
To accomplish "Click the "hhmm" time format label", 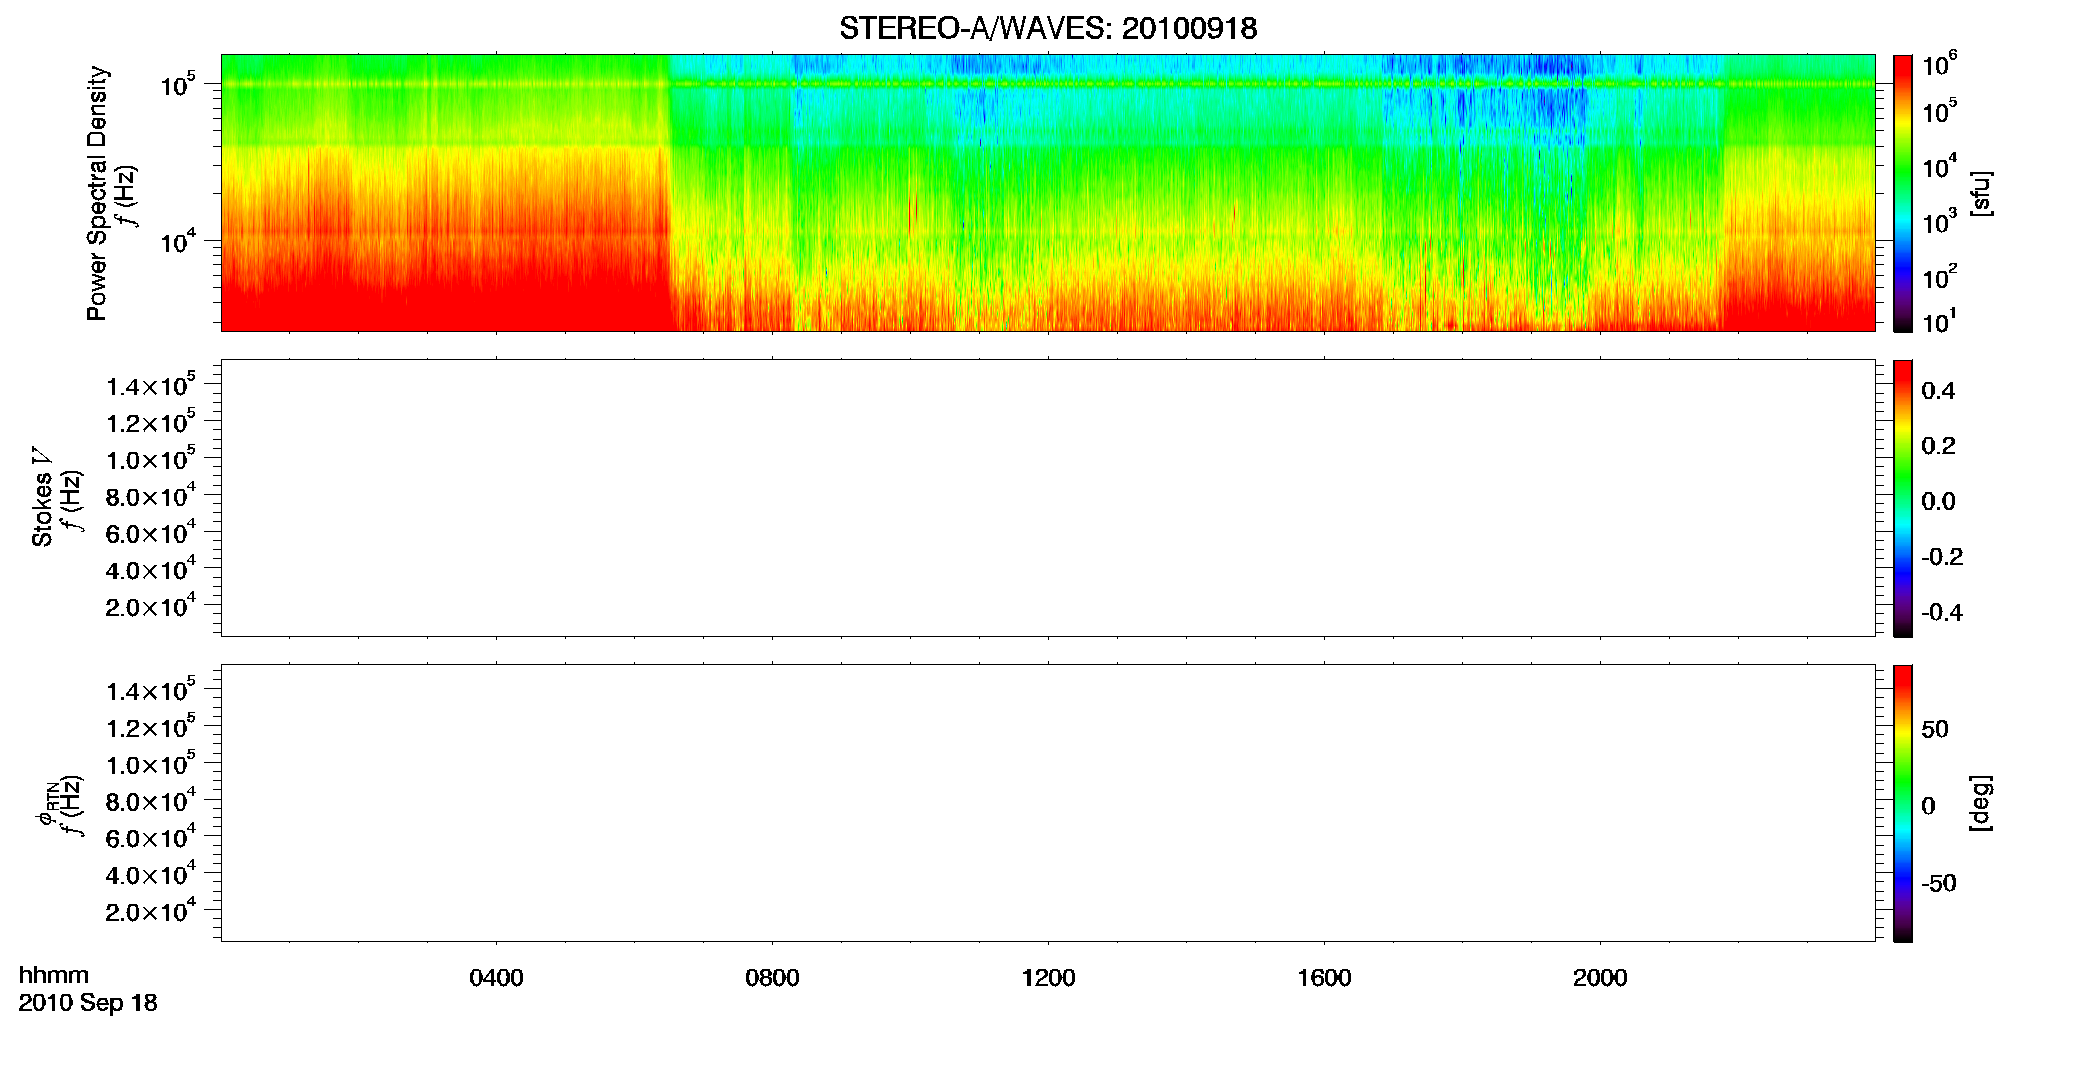I will (x=54, y=975).
